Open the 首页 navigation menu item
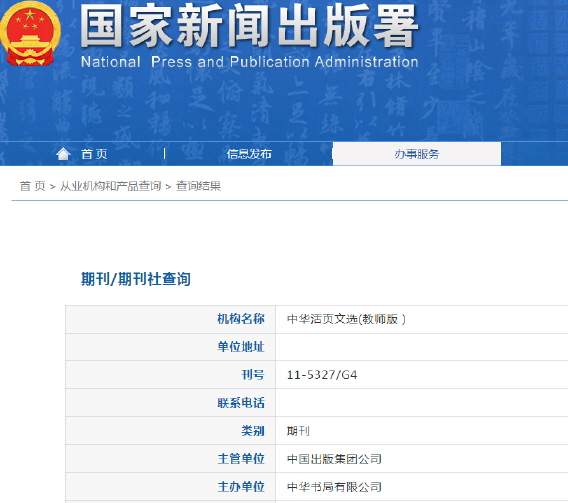This screenshot has width=568, height=503. click(94, 154)
